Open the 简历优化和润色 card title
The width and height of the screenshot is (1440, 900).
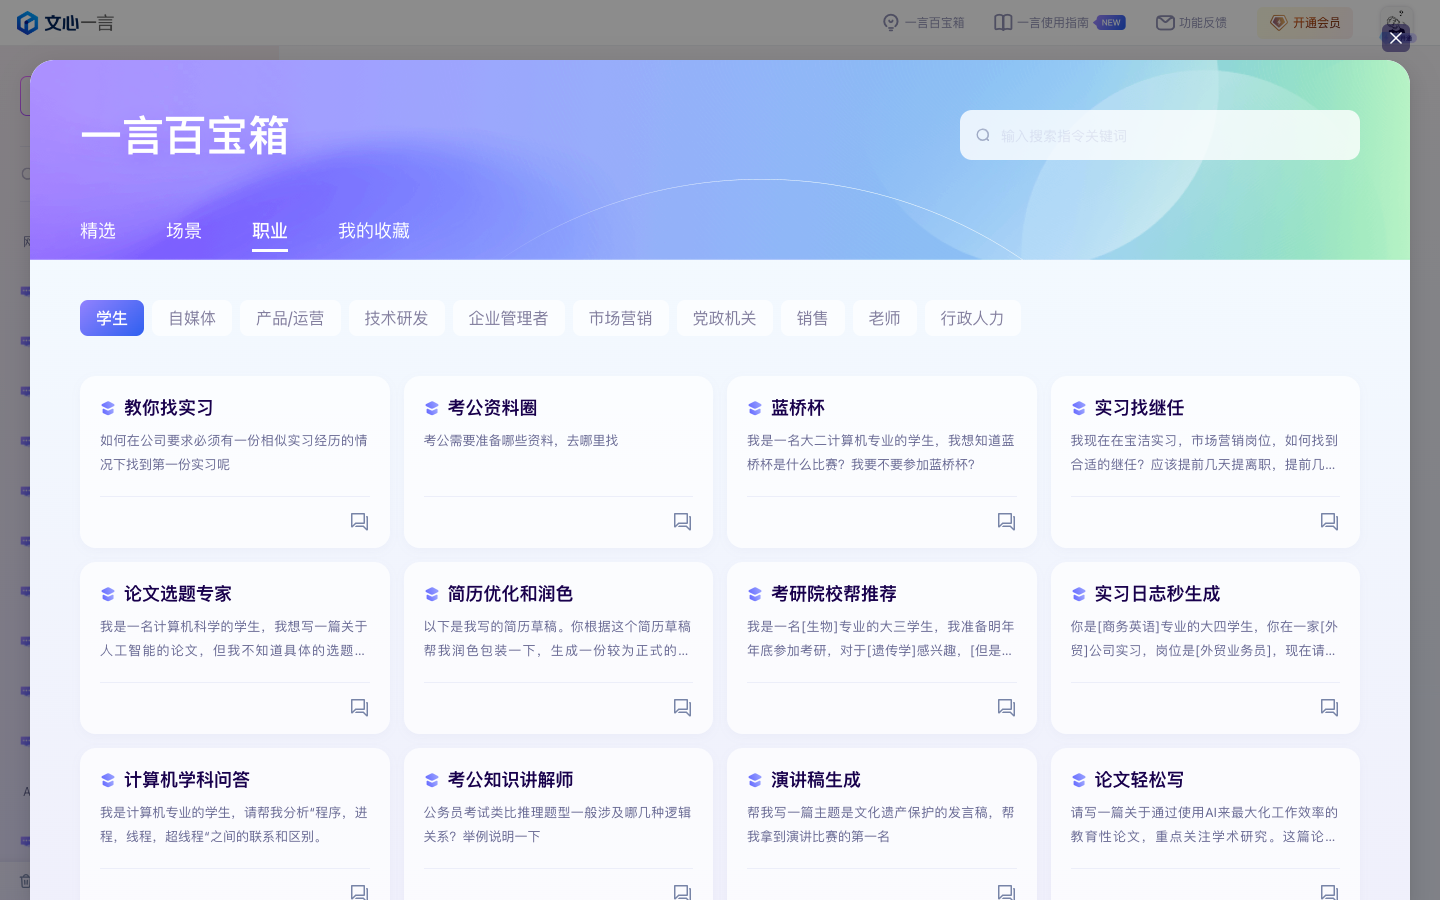(510, 594)
